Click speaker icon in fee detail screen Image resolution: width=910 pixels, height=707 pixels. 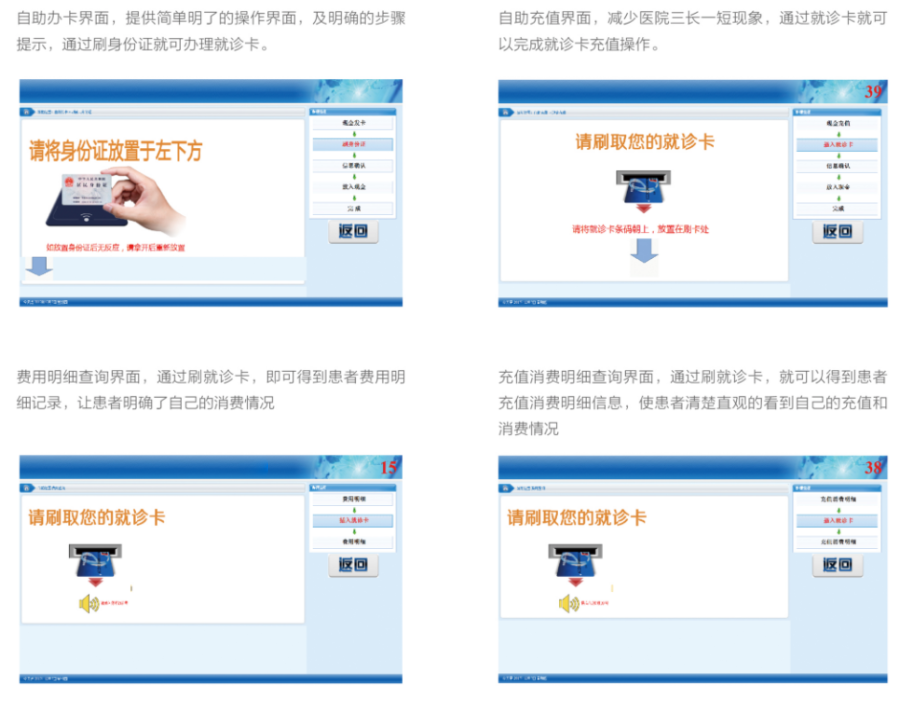(x=89, y=603)
